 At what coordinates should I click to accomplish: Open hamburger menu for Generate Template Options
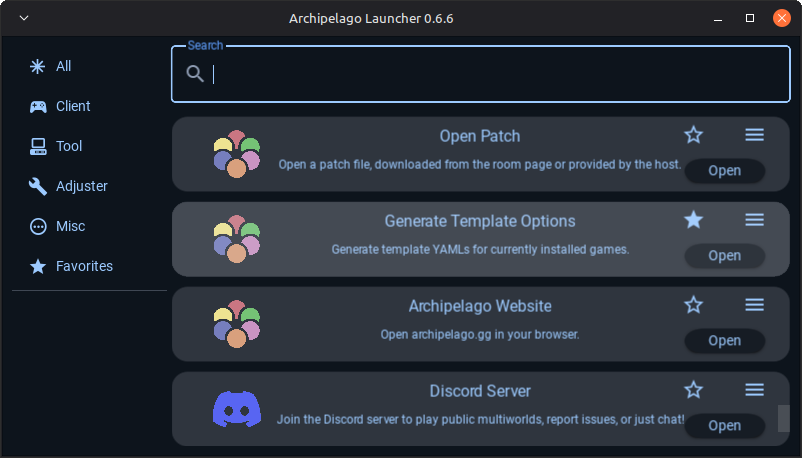pyautogui.click(x=754, y=220)
